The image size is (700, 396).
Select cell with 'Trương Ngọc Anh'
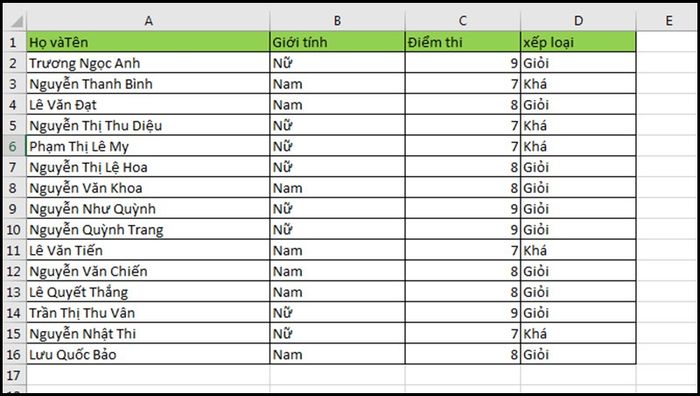148,63
